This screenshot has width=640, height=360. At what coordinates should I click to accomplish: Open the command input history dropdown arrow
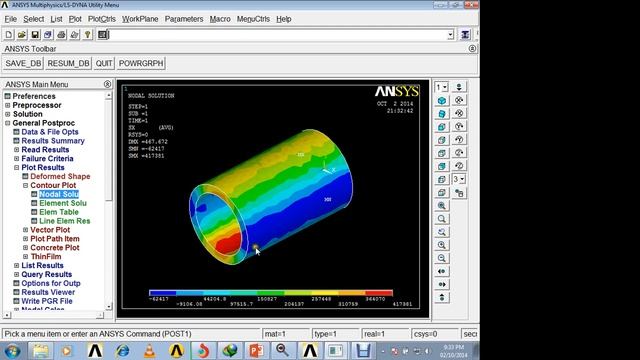(450, 35)
